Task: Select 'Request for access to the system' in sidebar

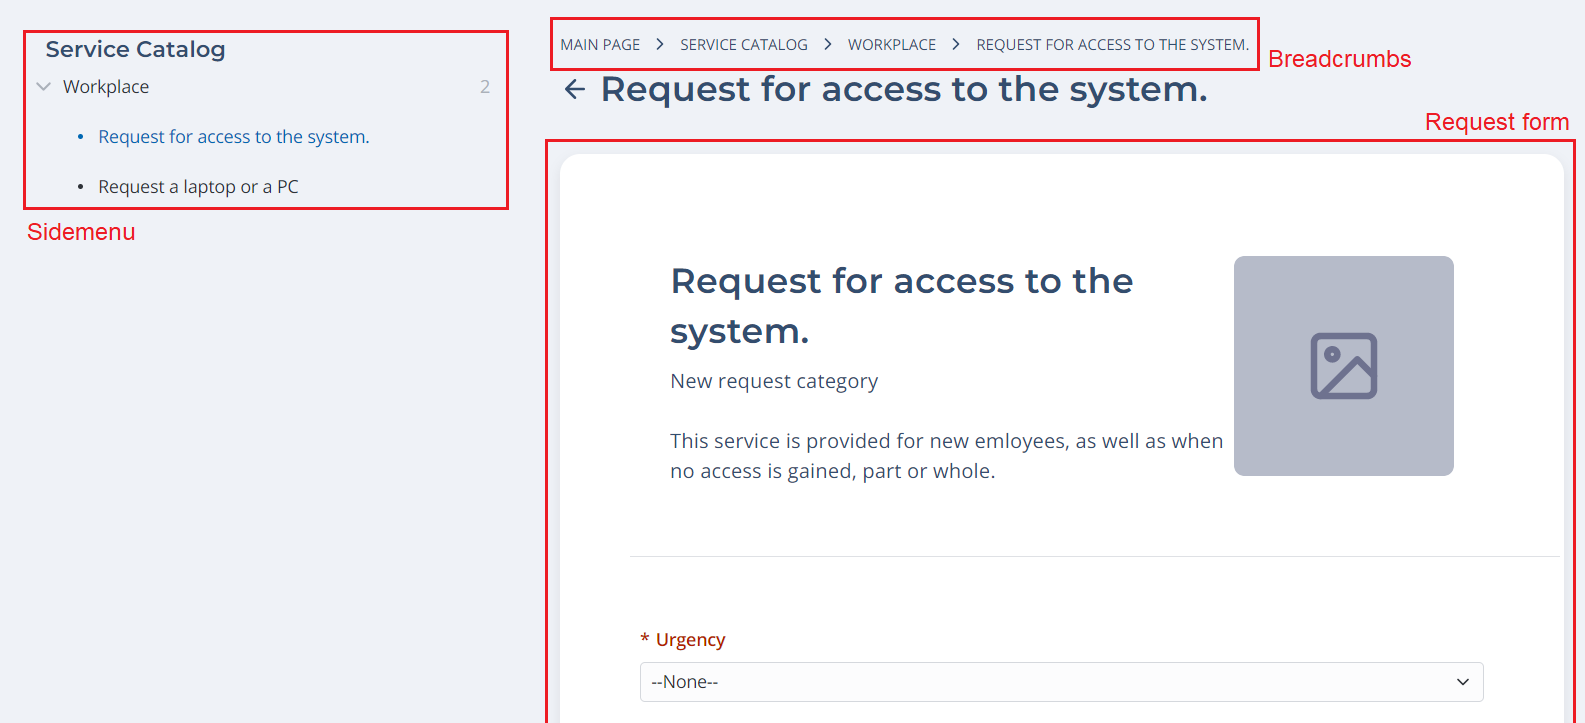Action: [234, 137]
